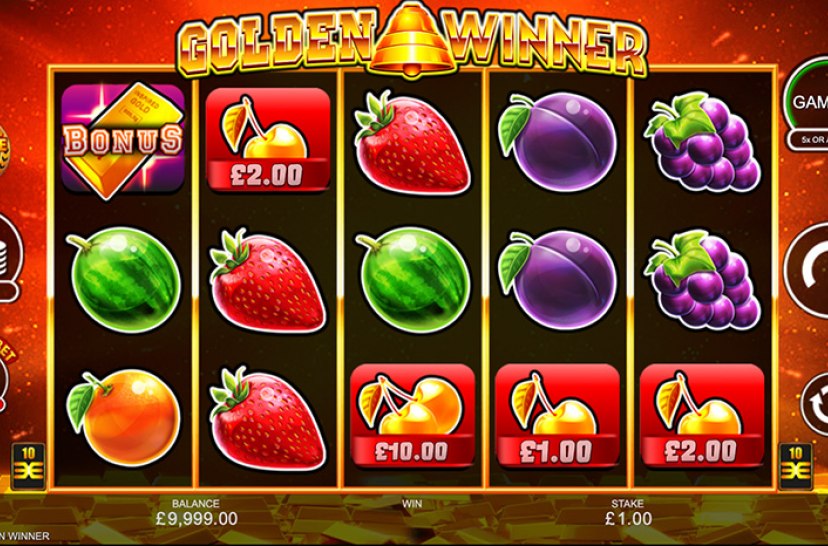Click the Stake £1.00 display

pos(628,512)
